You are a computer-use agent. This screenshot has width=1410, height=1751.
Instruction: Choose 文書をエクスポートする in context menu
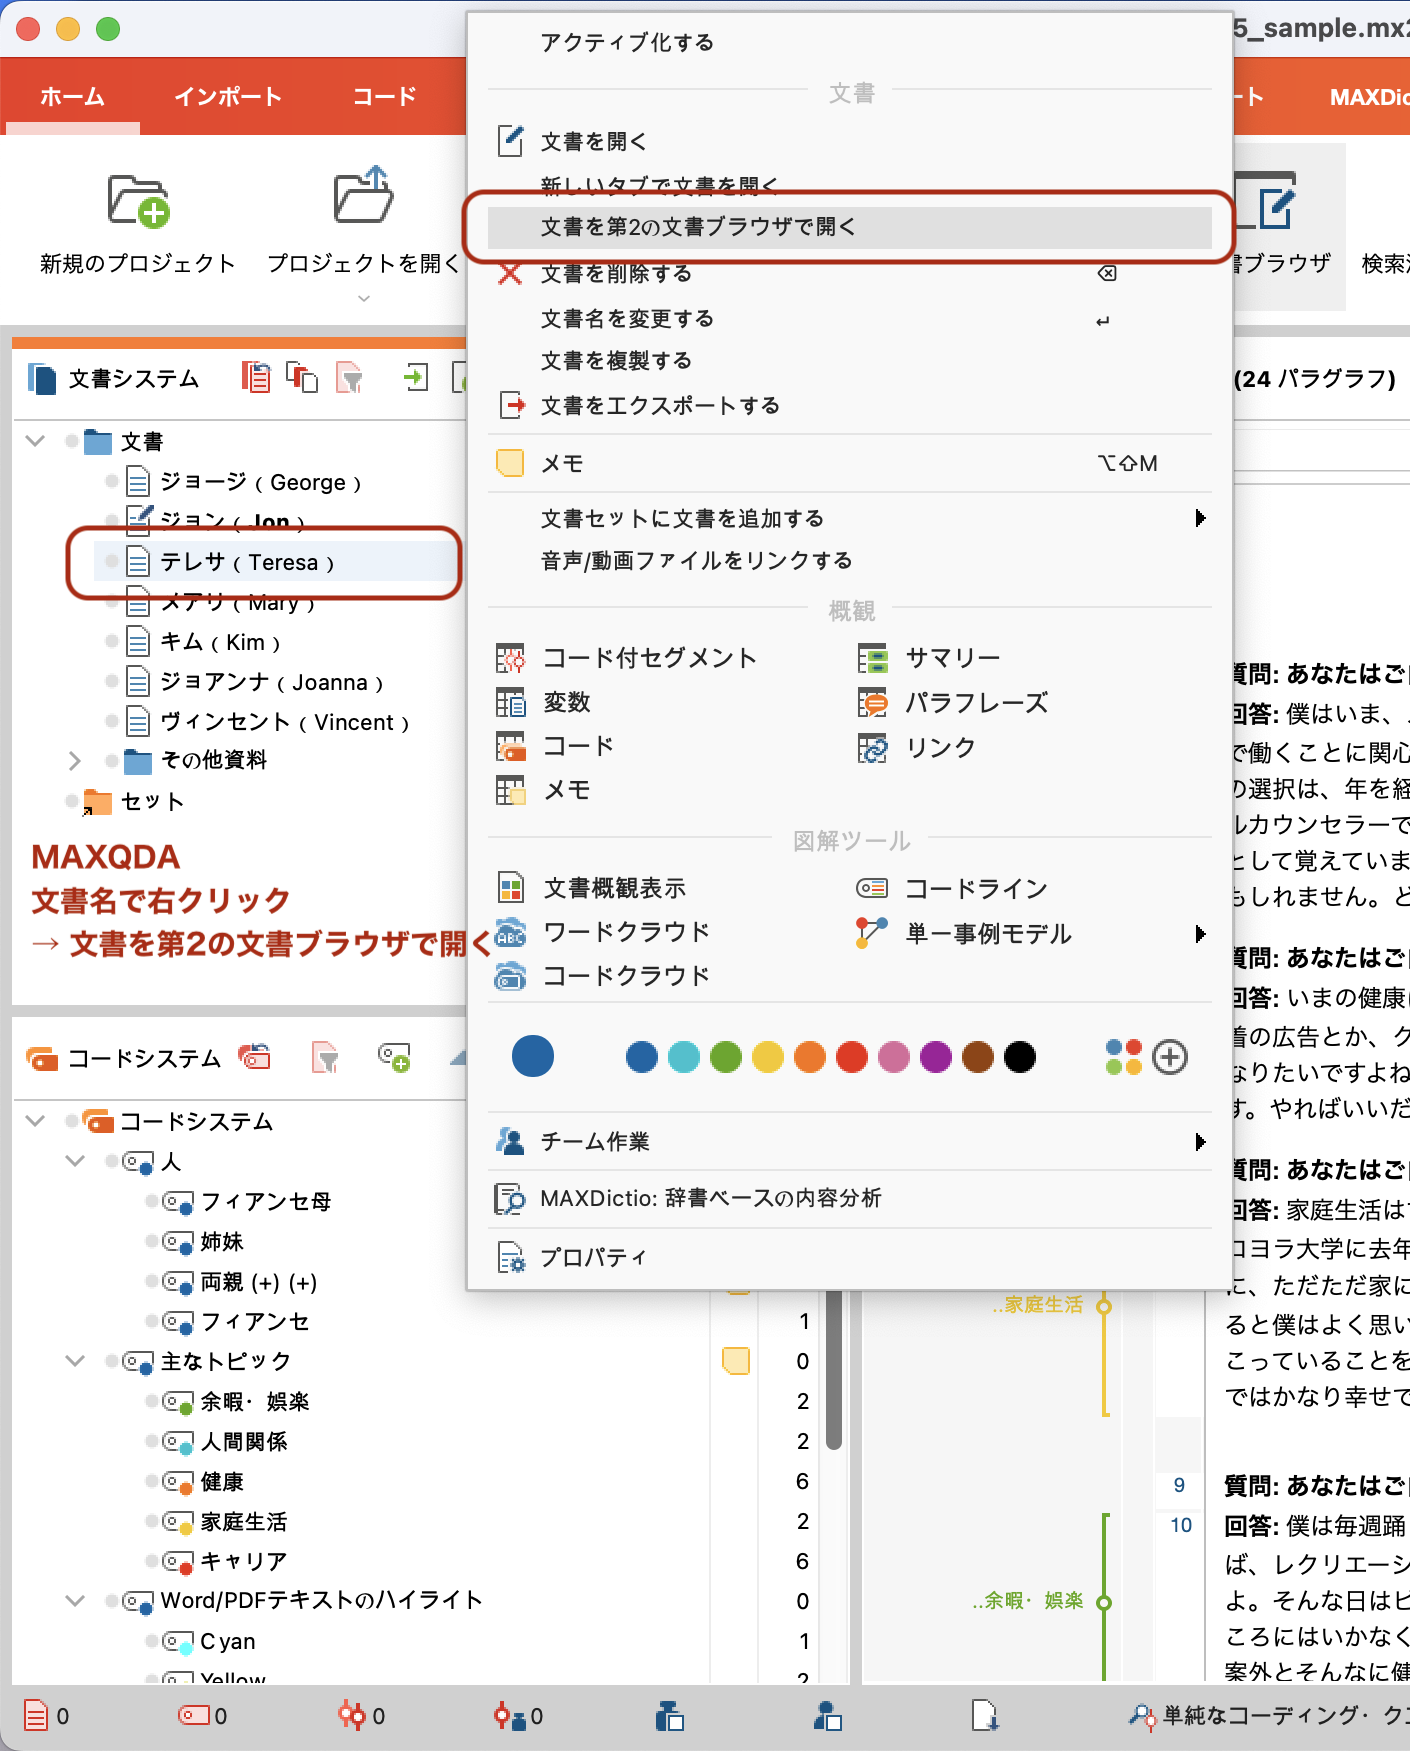click(x=660, y=406)
